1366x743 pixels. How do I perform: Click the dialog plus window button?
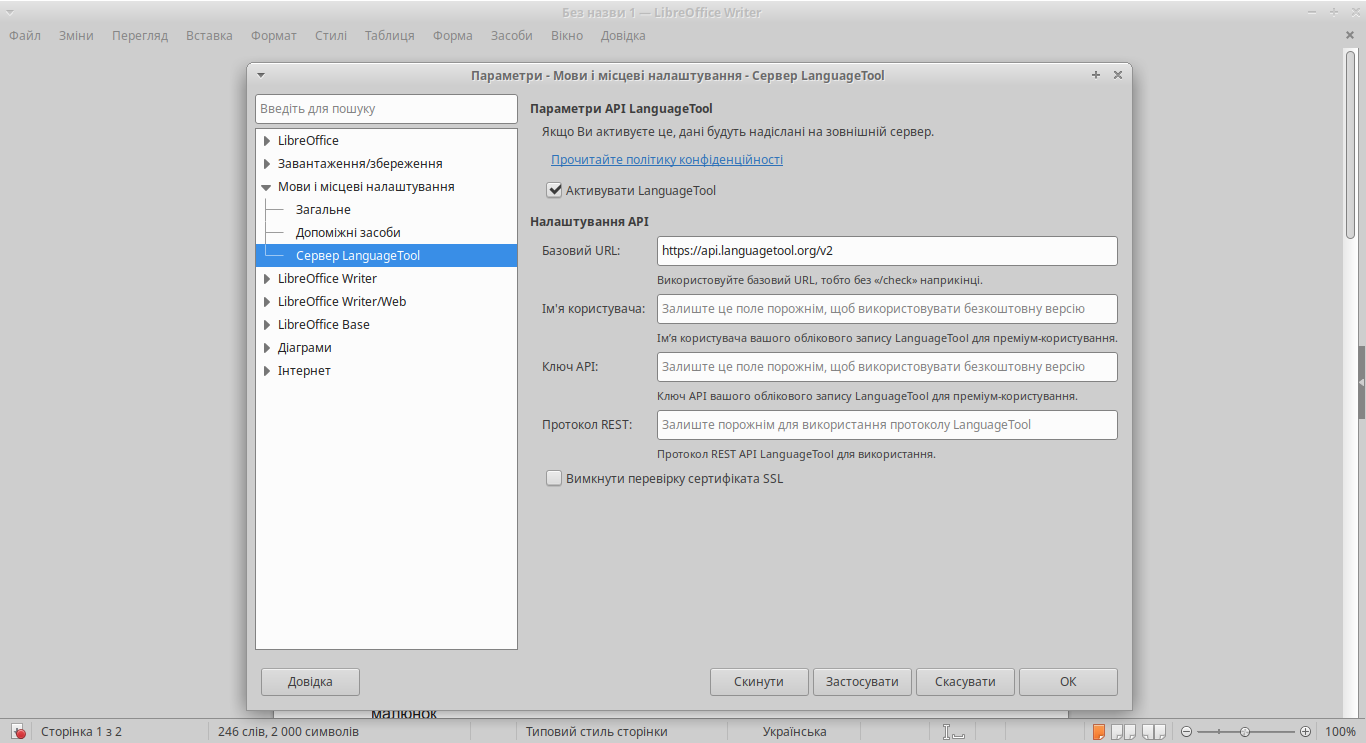tap(1096, 75)
